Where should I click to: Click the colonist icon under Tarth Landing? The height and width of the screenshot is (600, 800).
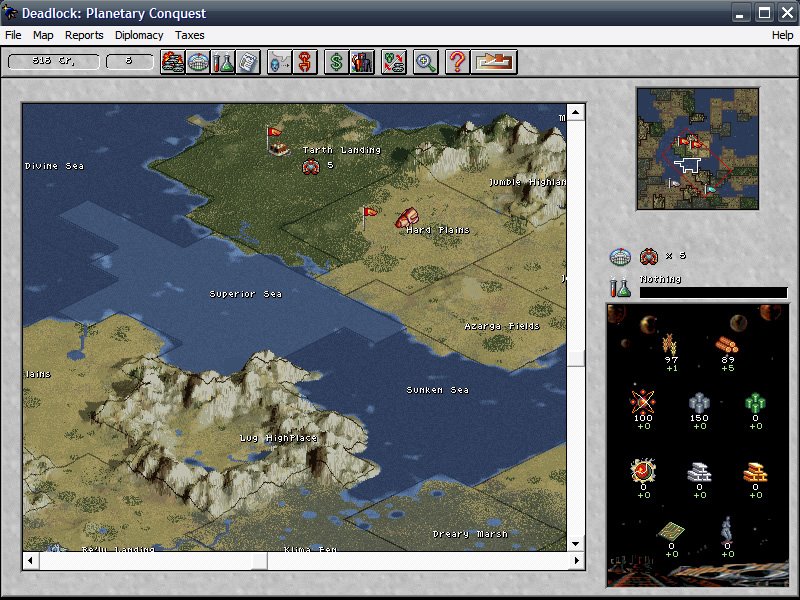click(x=311, y=167)
